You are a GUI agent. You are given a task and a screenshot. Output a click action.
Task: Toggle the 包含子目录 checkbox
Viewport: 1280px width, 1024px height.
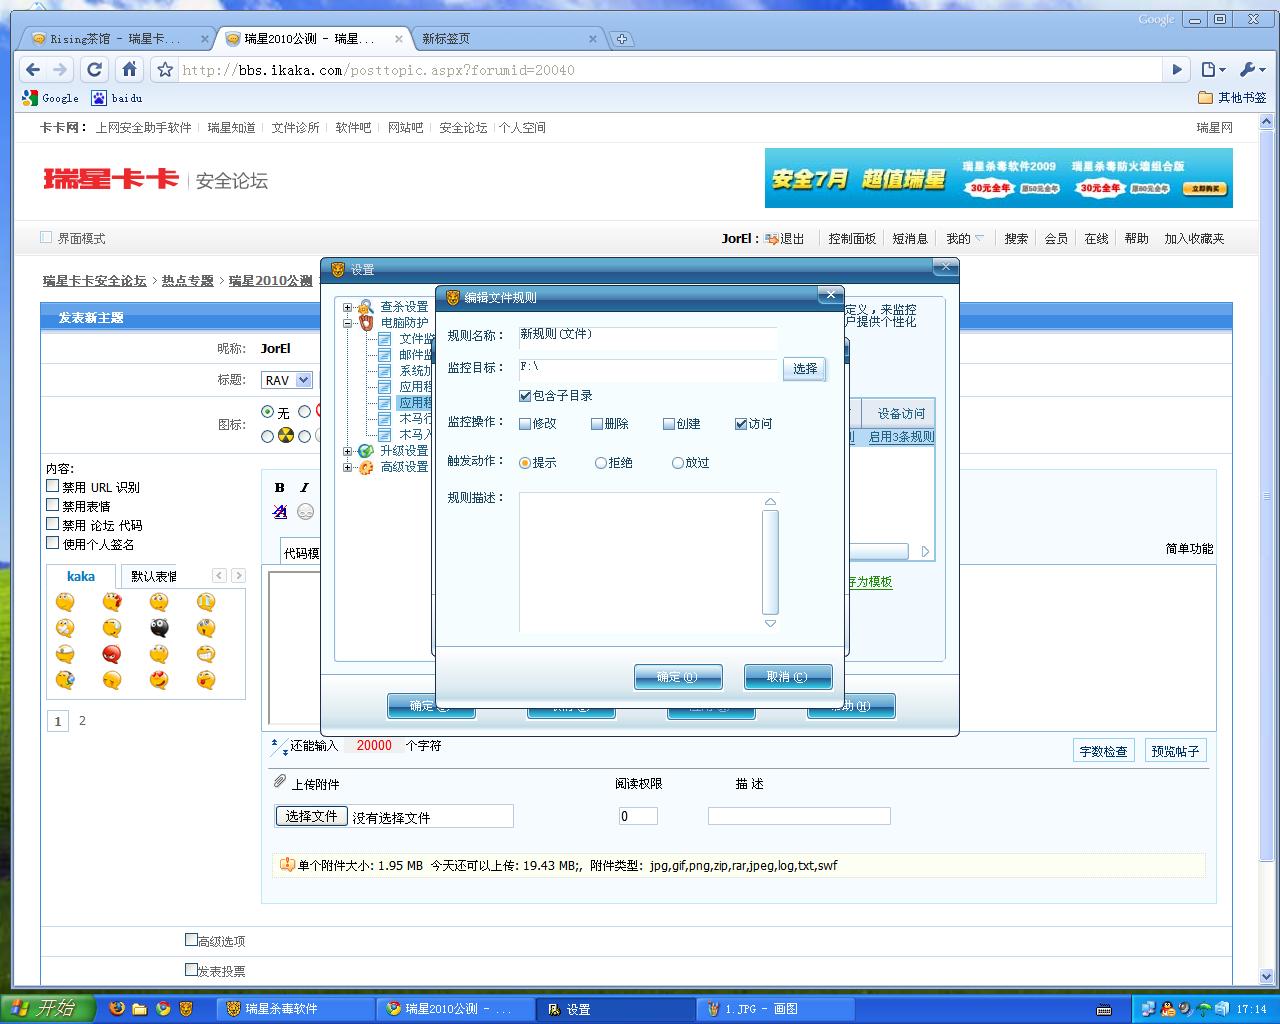[x=525, y=396]
